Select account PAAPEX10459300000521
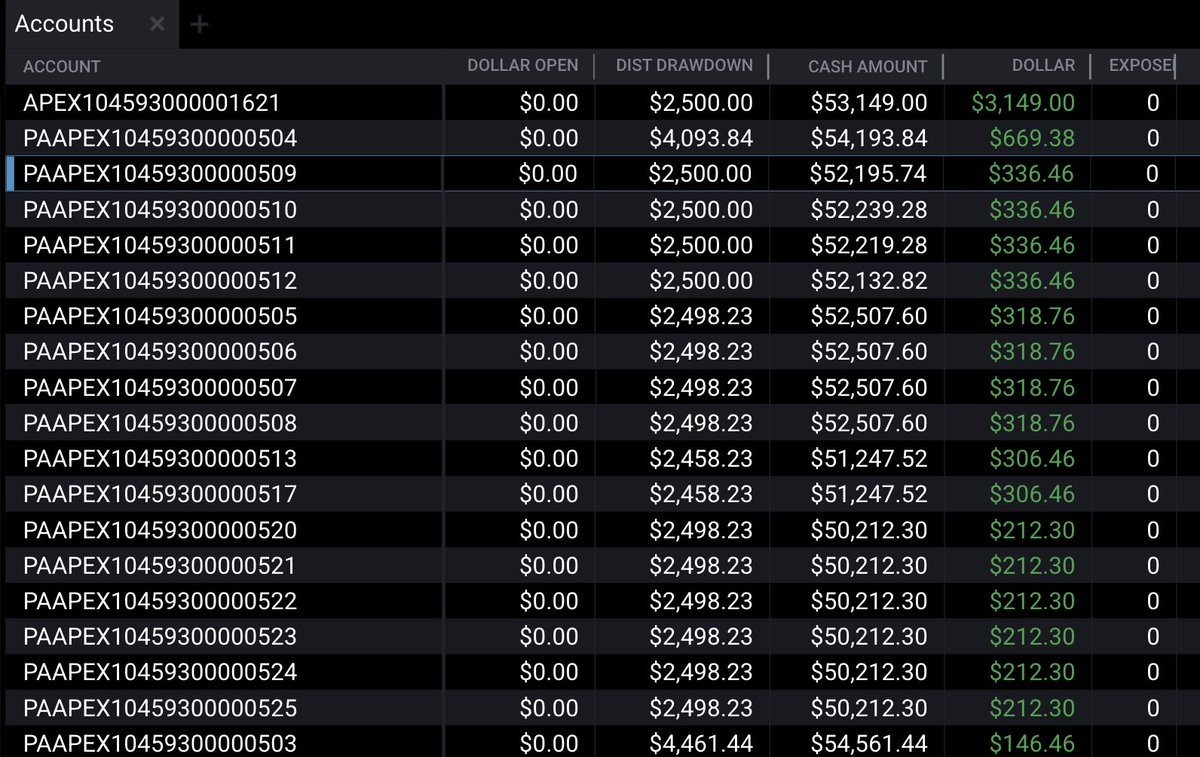 [x=159, y=566]
